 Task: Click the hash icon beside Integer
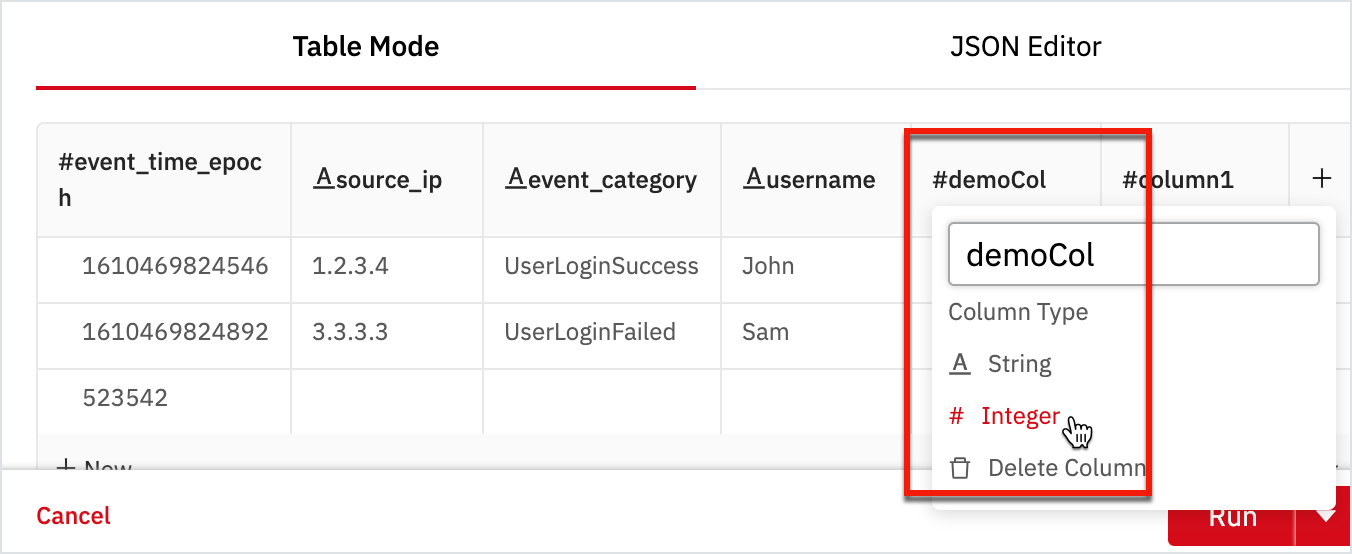(x=956, y=416)
